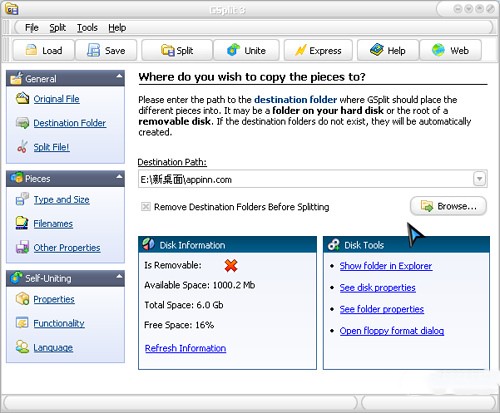Screen dimensions: 500x413
Task: Open the Split menu
Action: click(x=57, y=28)
